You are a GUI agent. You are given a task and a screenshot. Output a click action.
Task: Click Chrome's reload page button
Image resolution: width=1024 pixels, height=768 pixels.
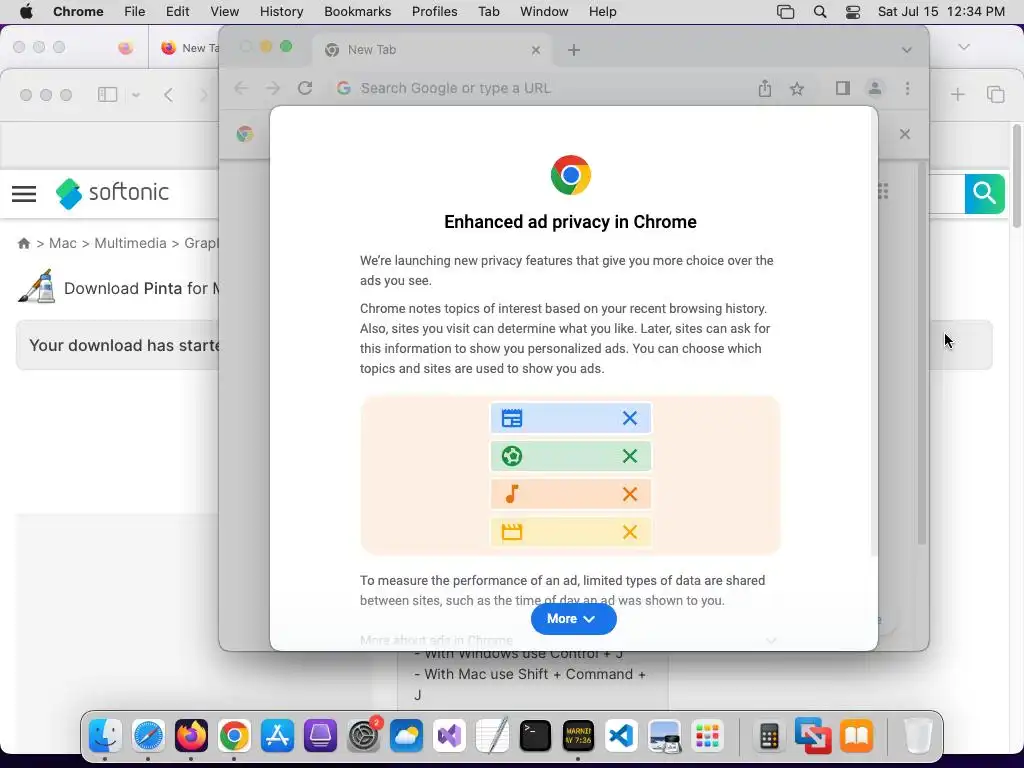coord(305,88)
